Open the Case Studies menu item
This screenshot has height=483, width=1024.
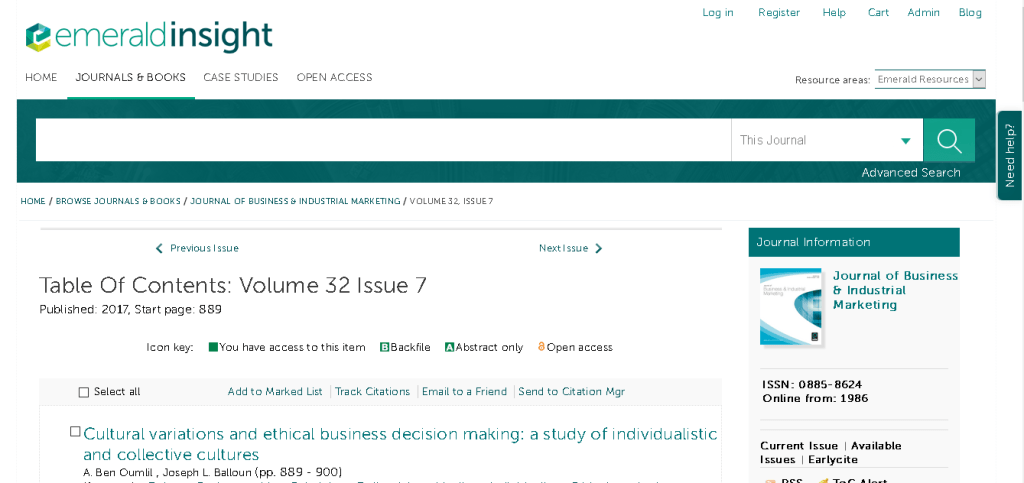240,78
